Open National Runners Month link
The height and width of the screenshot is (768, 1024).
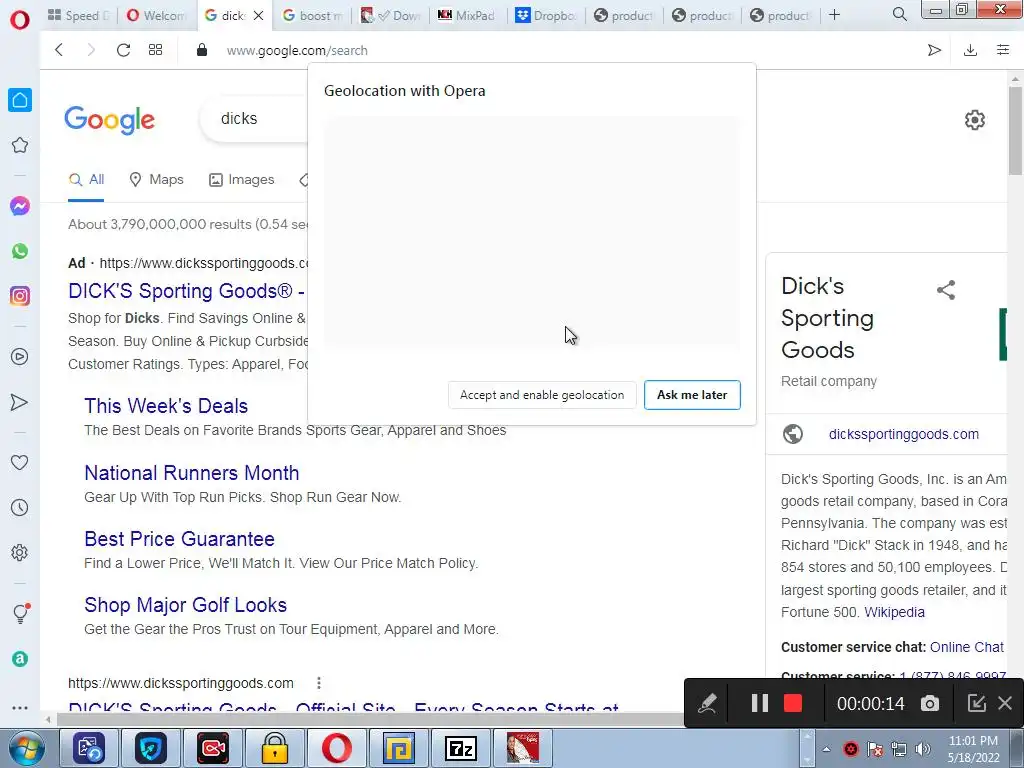pyautogui.click(x=192, y=473)
